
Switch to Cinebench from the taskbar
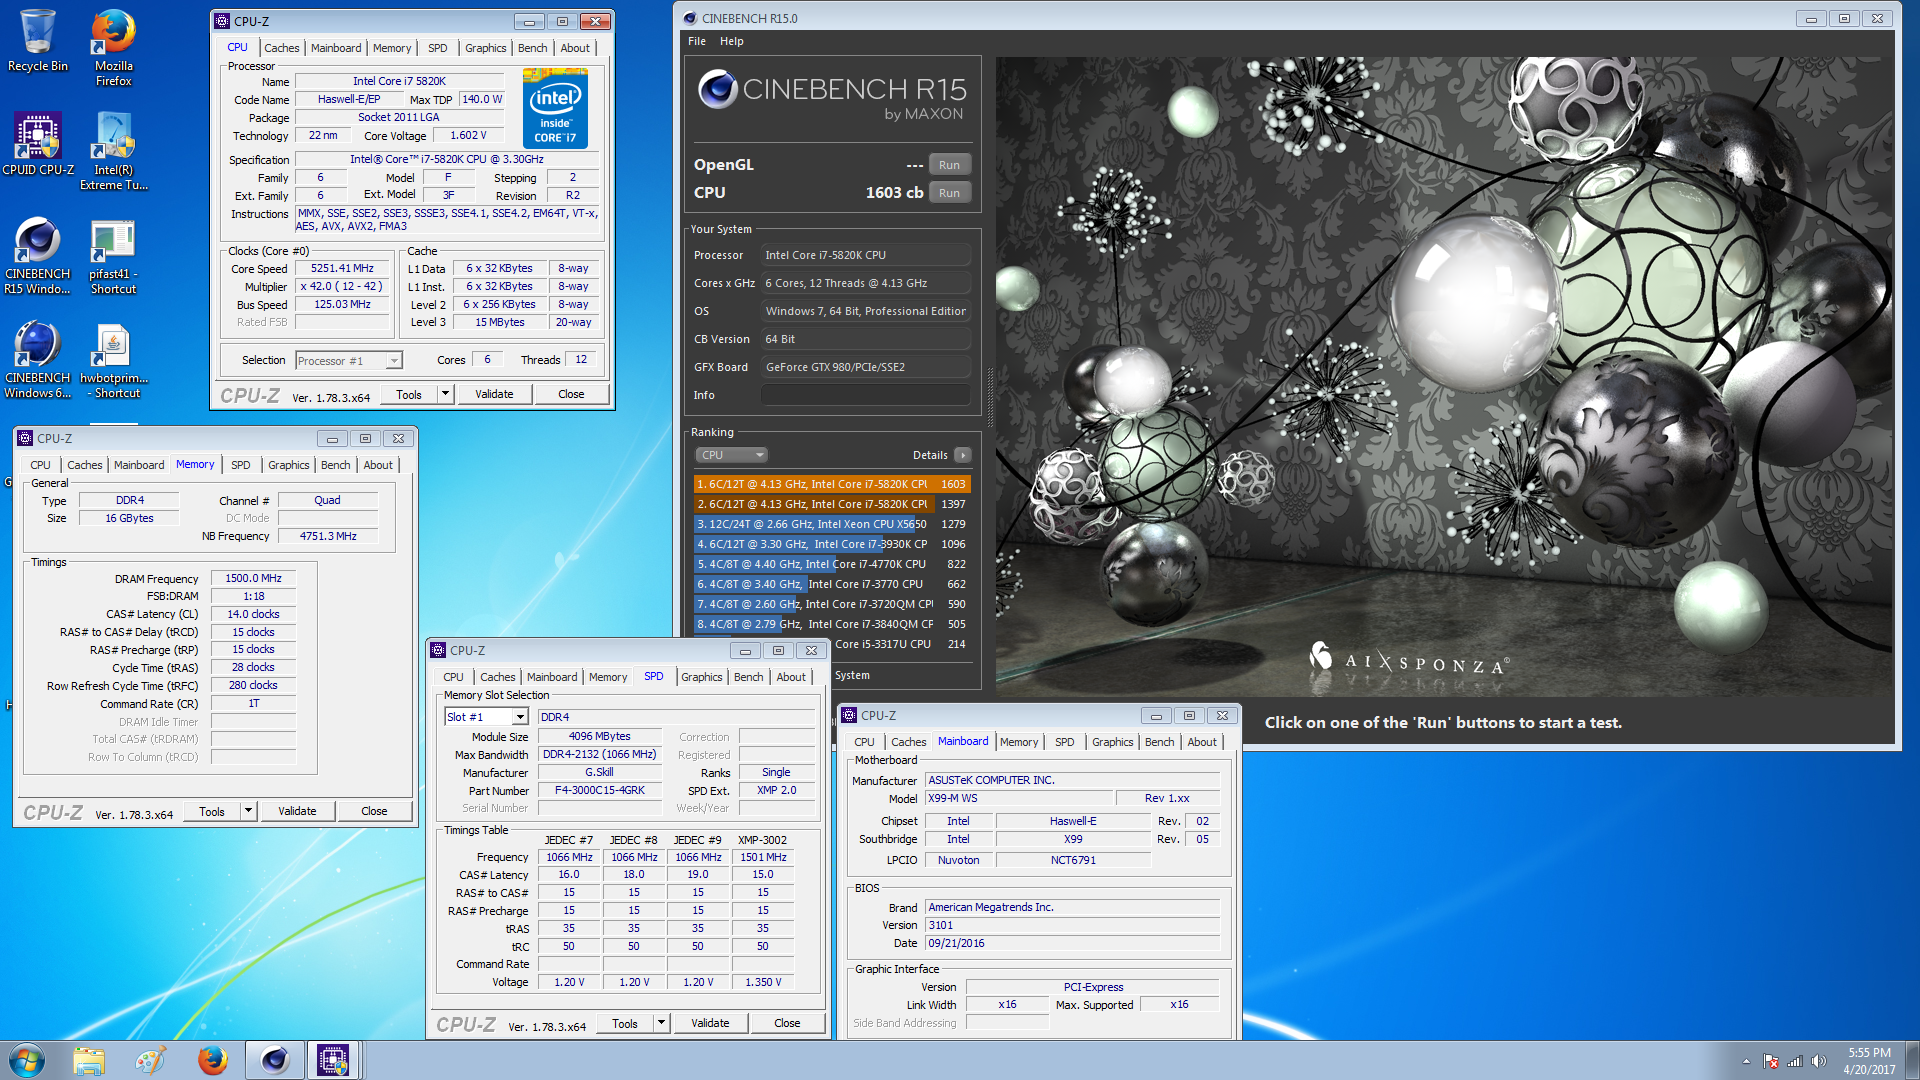coord(275,1060)
